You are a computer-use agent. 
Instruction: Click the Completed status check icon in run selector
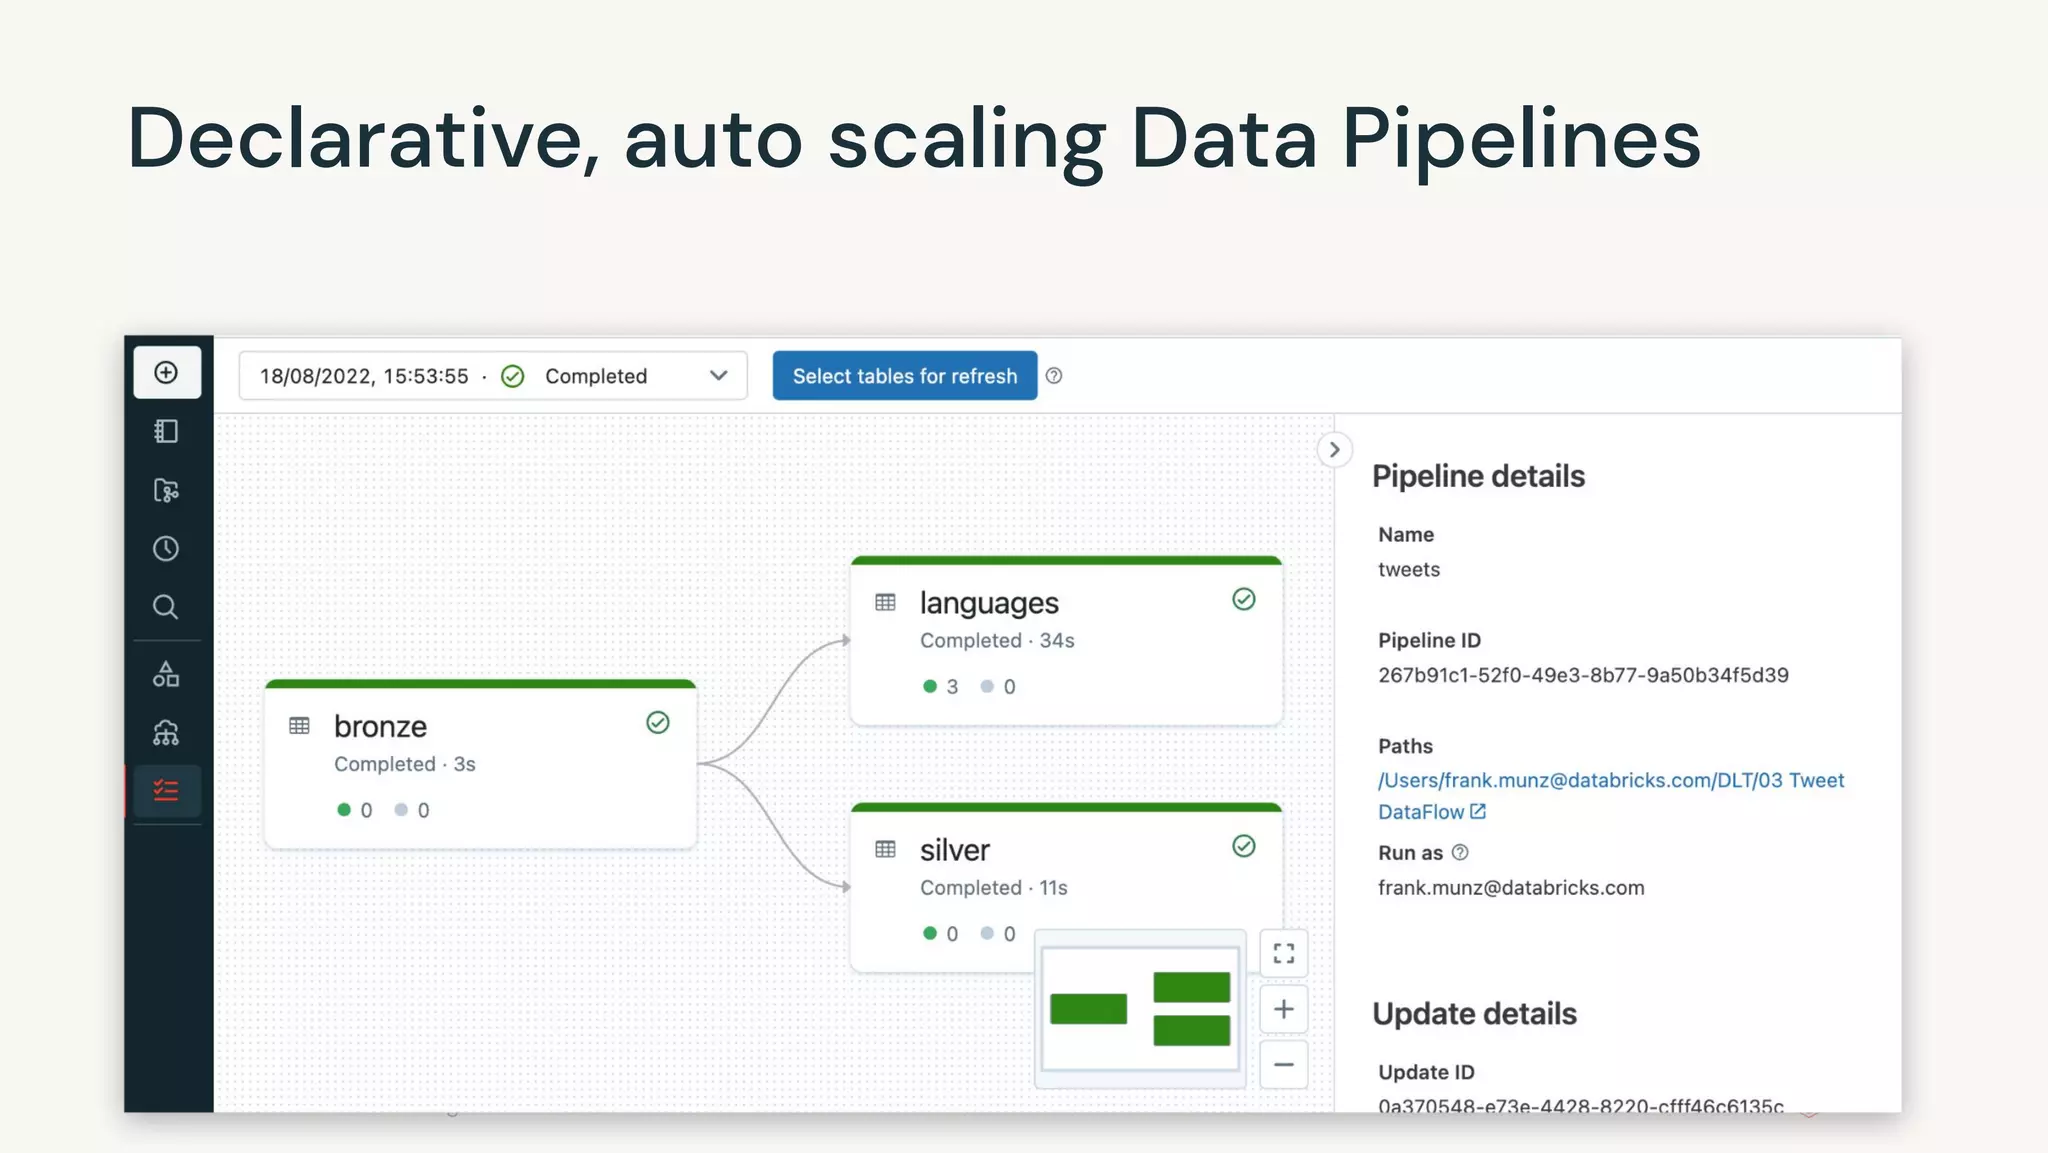tap(513, 376)
